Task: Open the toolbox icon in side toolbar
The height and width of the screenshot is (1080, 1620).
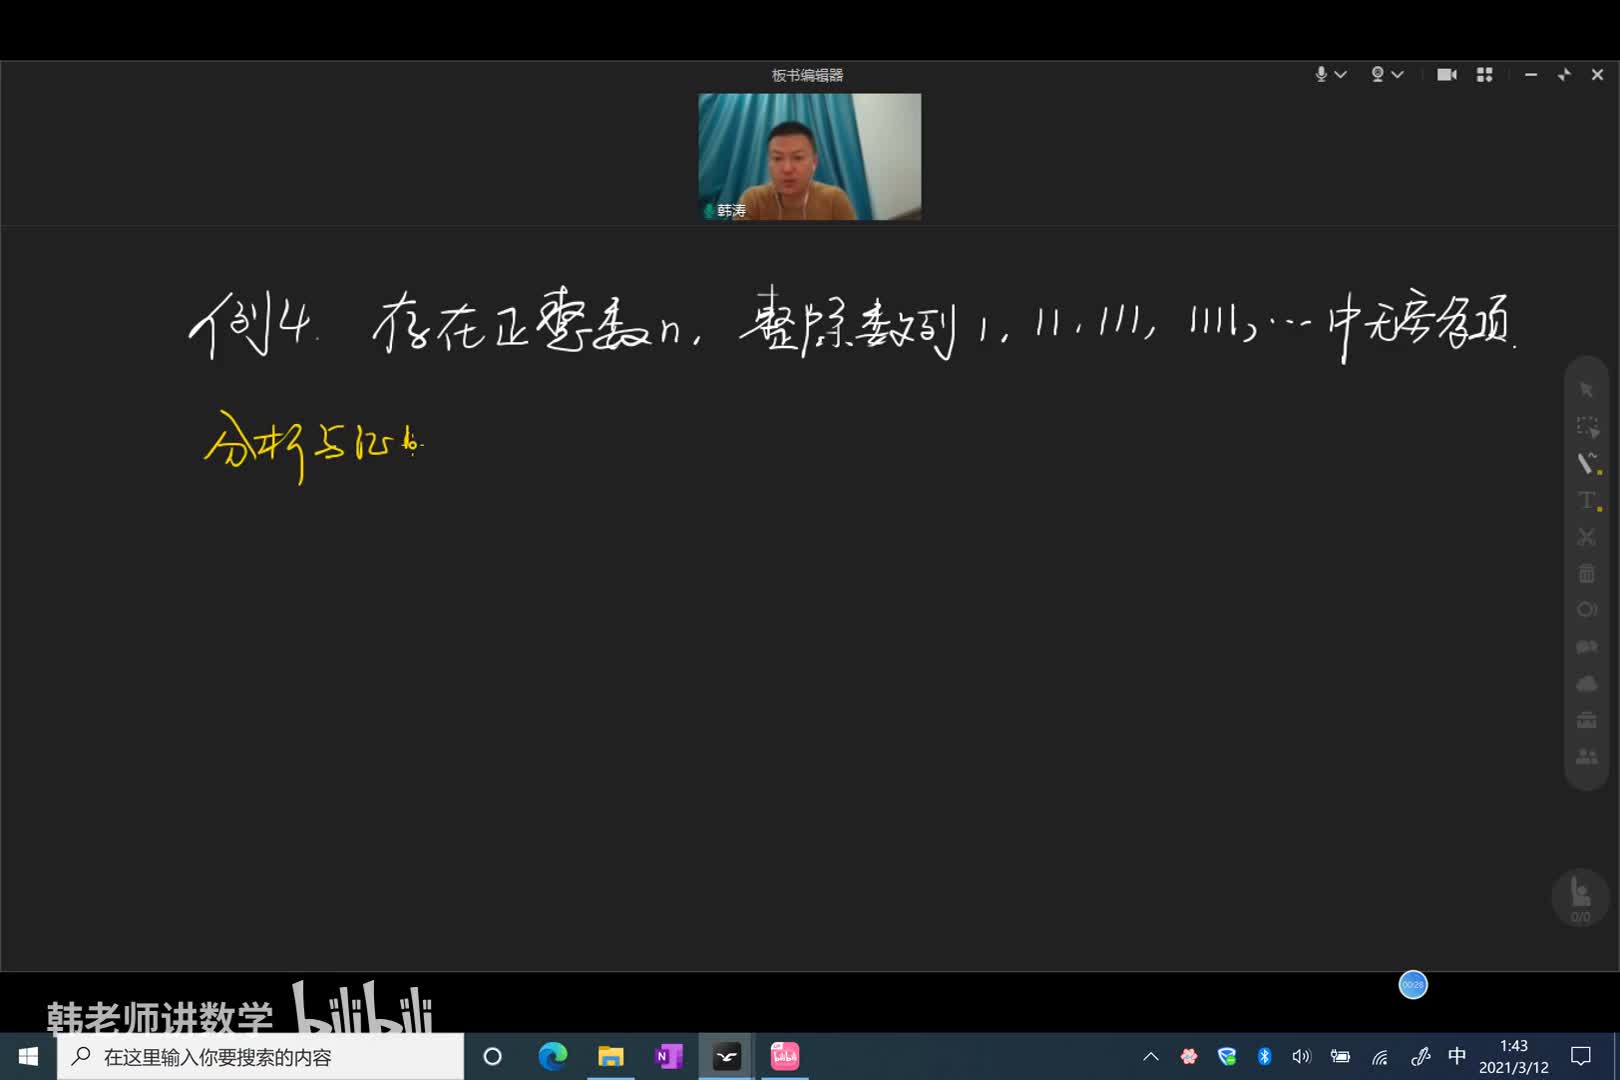Action: pyautogui.click(x=1586, y=720)
